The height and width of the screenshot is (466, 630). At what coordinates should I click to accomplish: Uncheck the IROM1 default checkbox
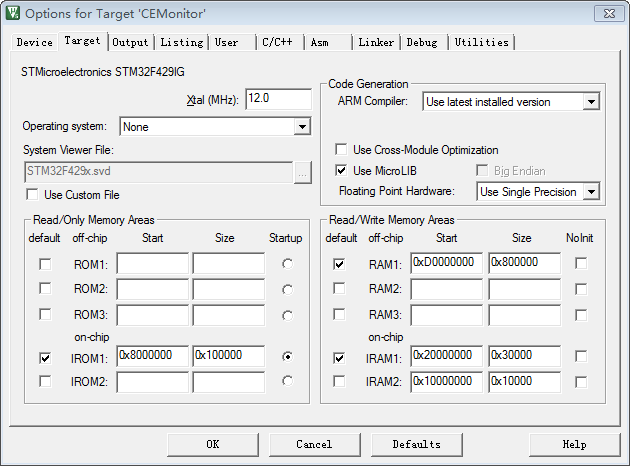point(45,358)
